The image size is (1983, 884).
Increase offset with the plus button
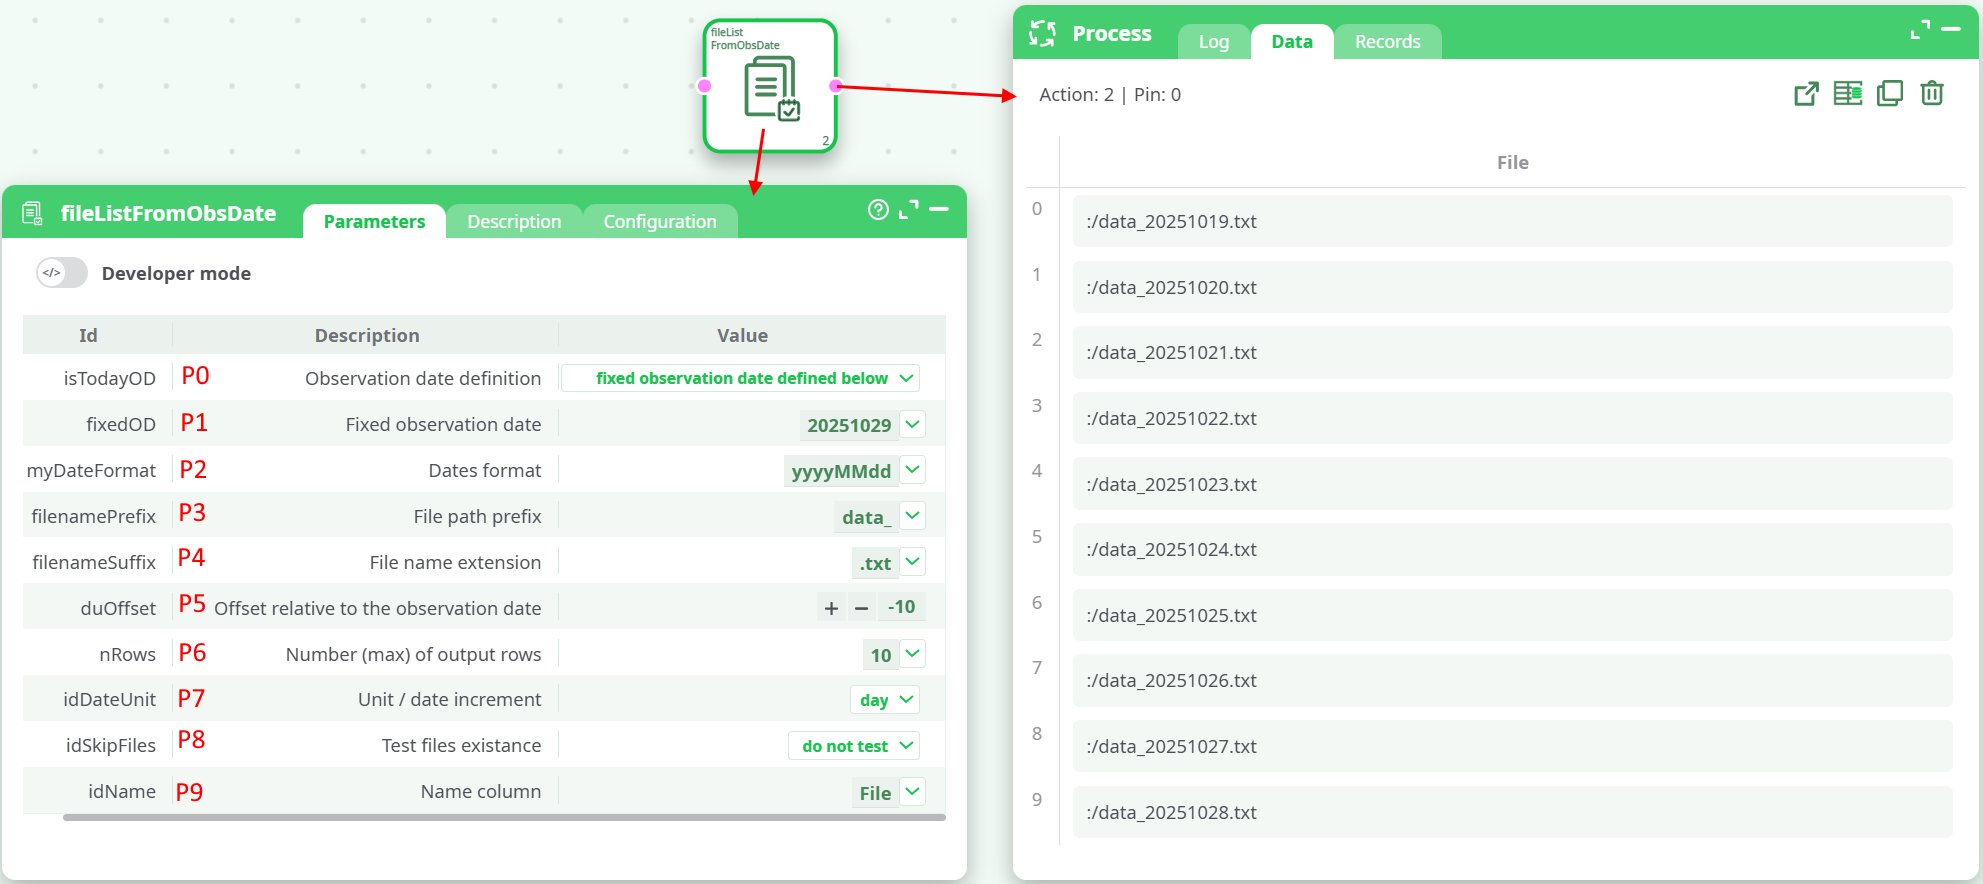tap(831, 608)
